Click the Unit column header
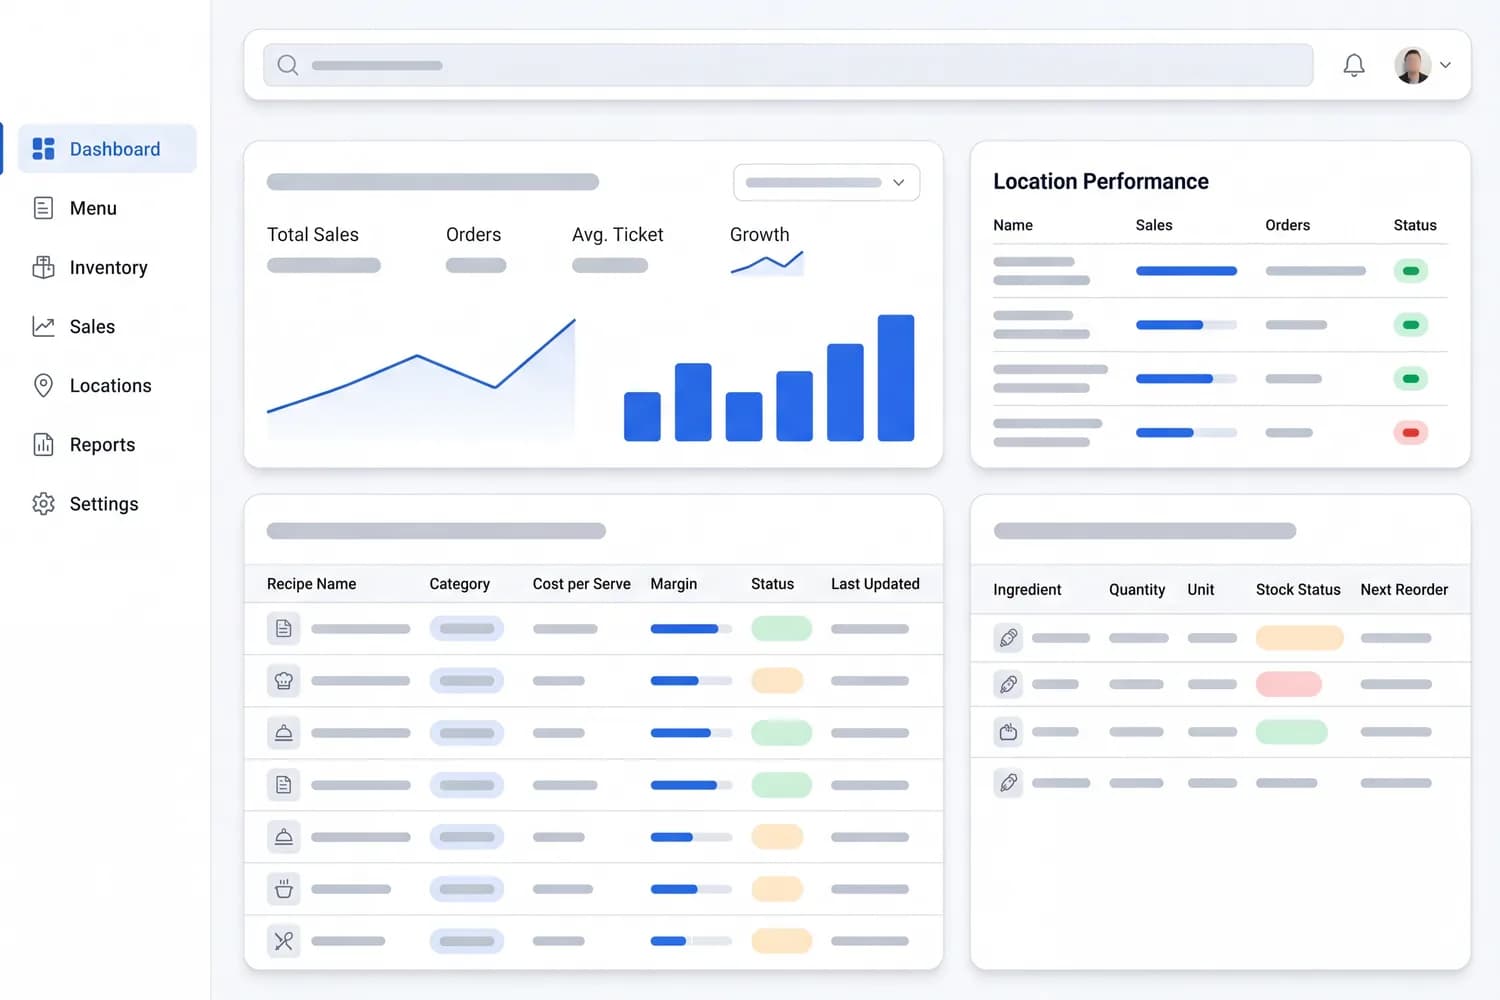This screenshot has height=1000, width=1500. pos(1201,590)
